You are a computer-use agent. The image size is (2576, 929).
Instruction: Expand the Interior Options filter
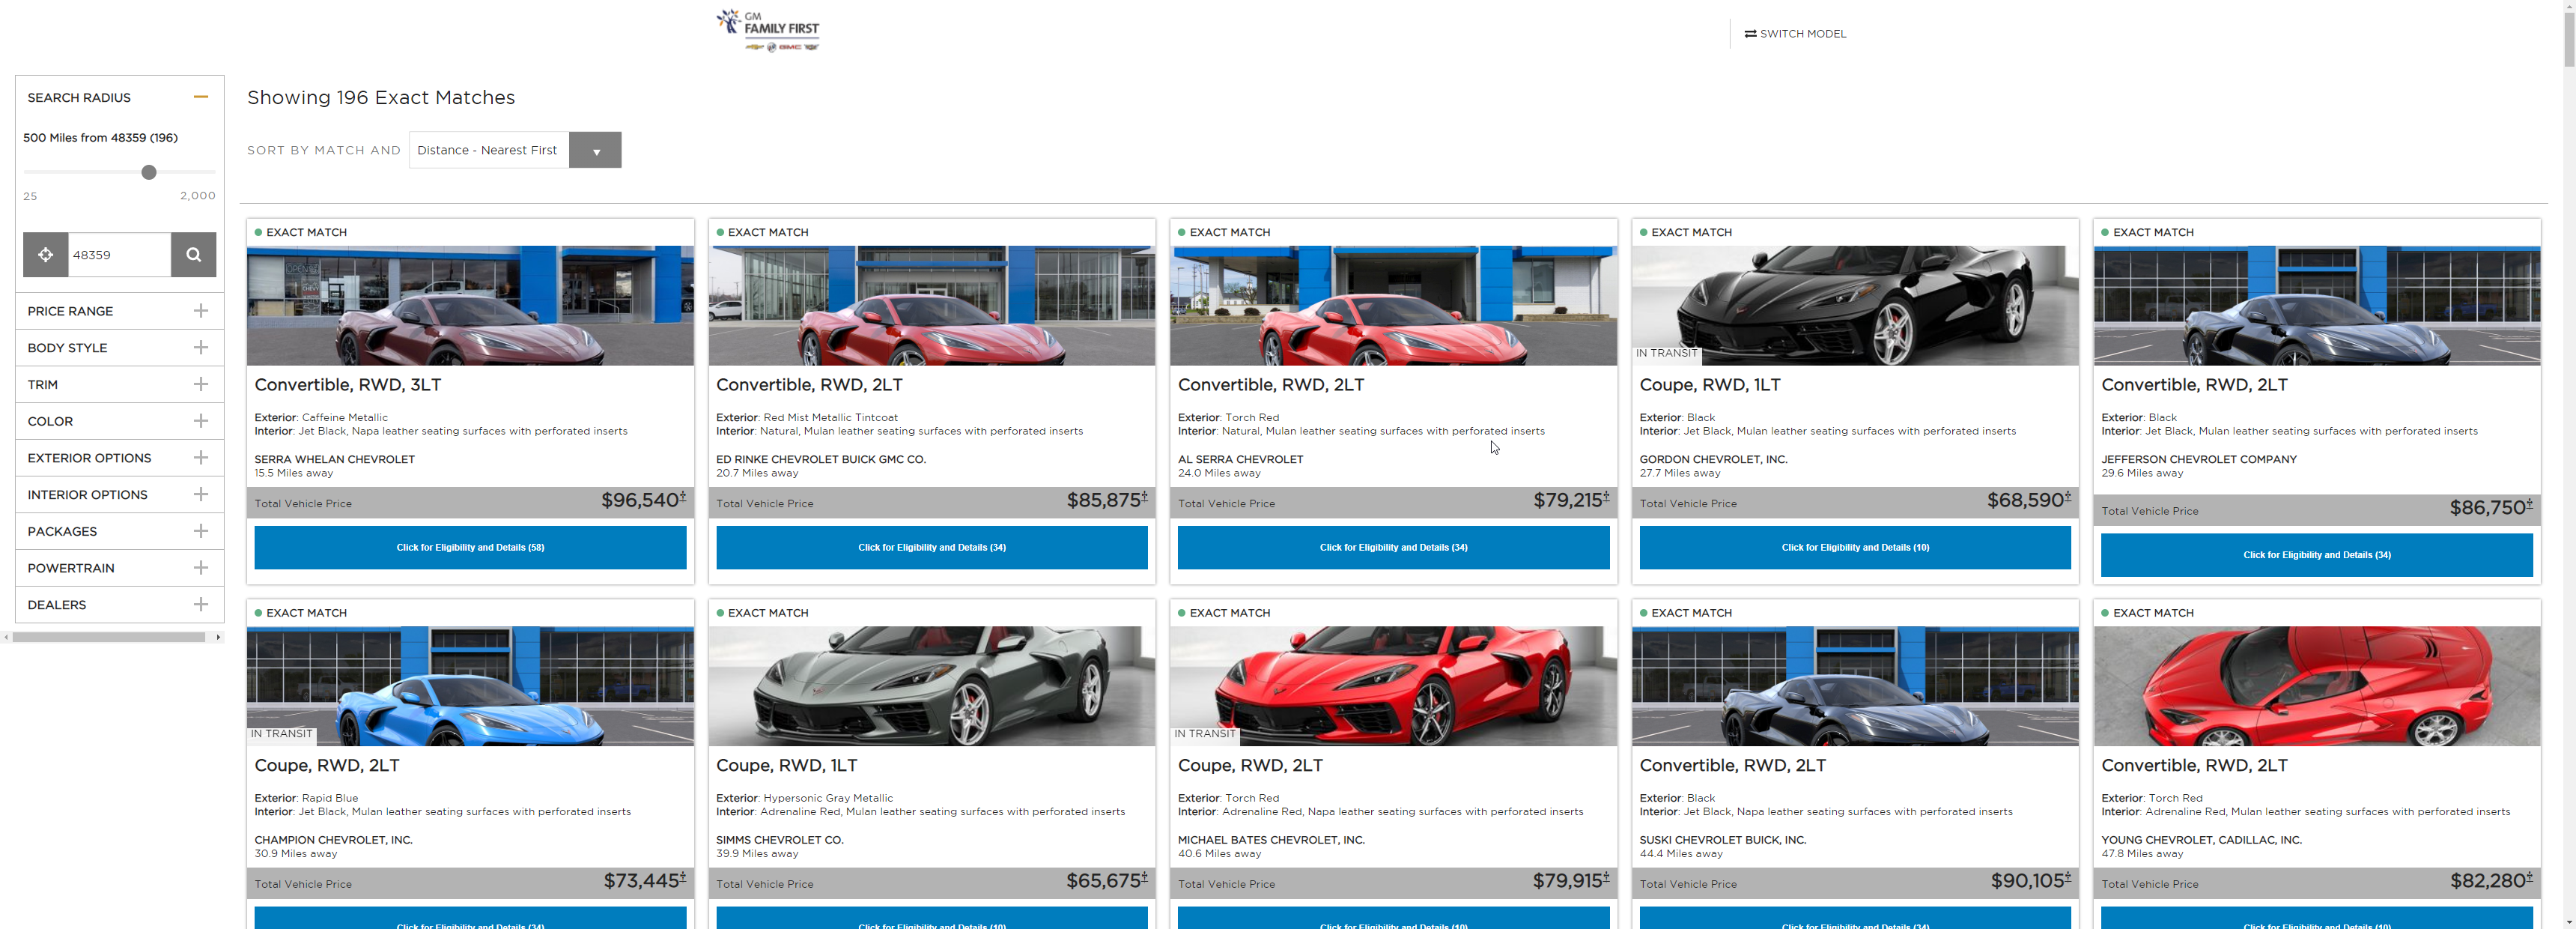tap(201, 494)
